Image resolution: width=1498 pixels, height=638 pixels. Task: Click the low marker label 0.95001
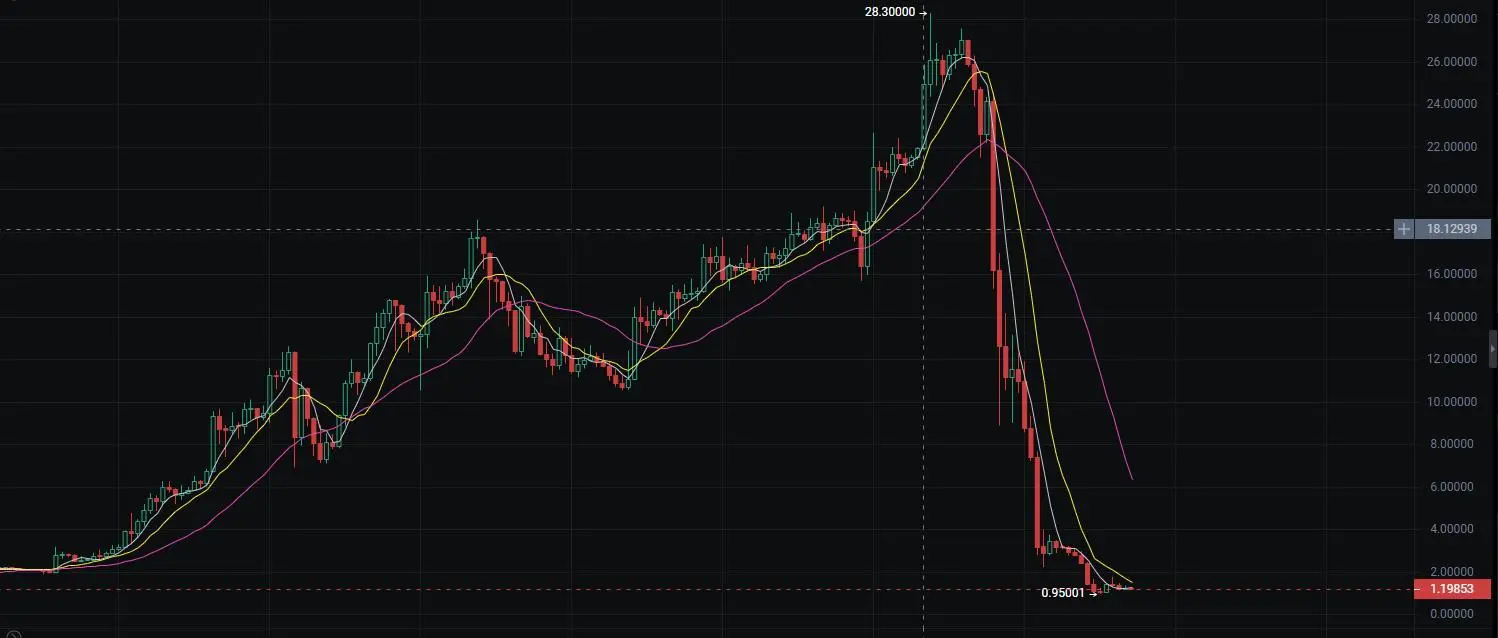pos(1062,592)
